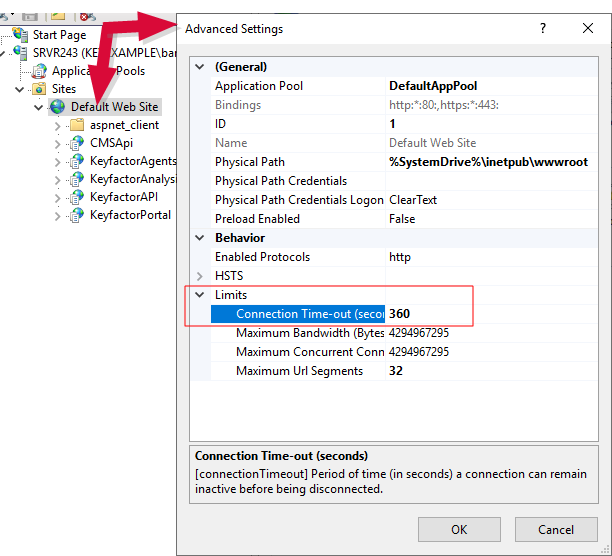Click the Cancel button

(x=555, y=530)
